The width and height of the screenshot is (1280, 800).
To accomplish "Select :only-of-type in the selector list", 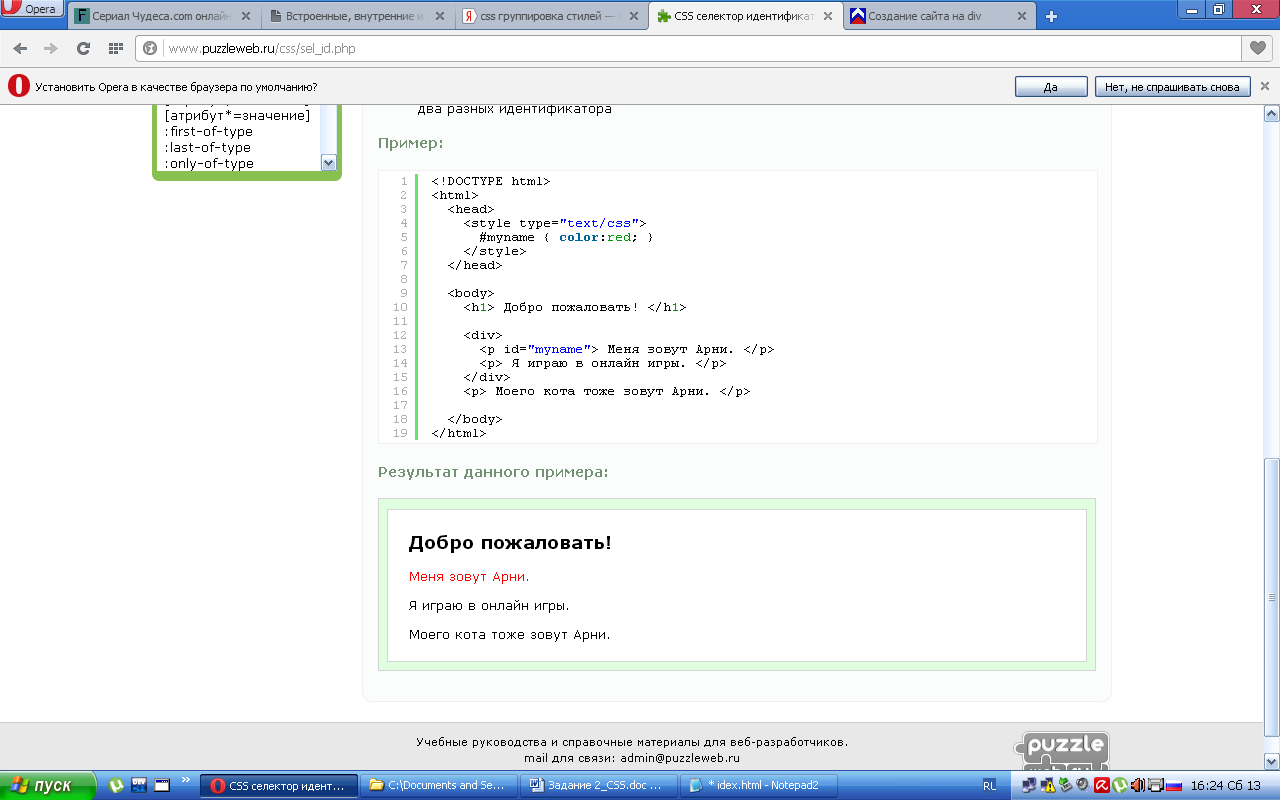I will coord(209,163).
